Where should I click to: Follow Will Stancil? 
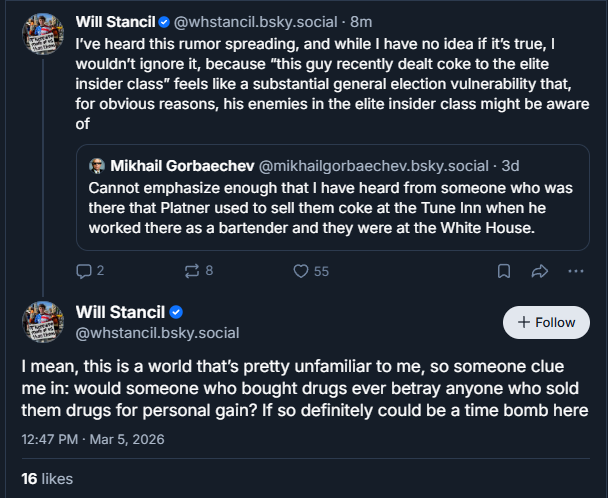coord(546,322)
